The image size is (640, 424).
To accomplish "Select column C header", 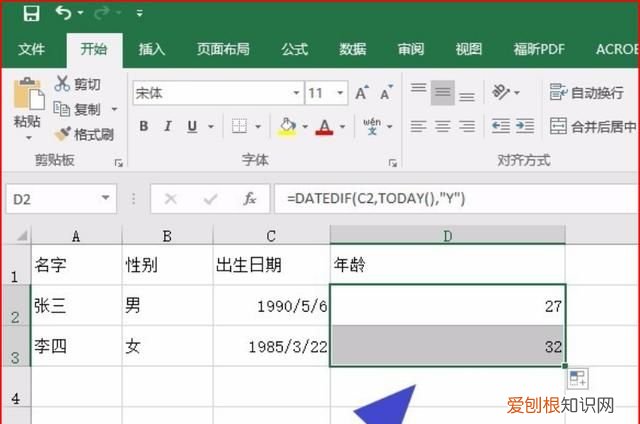I will 271,236.
